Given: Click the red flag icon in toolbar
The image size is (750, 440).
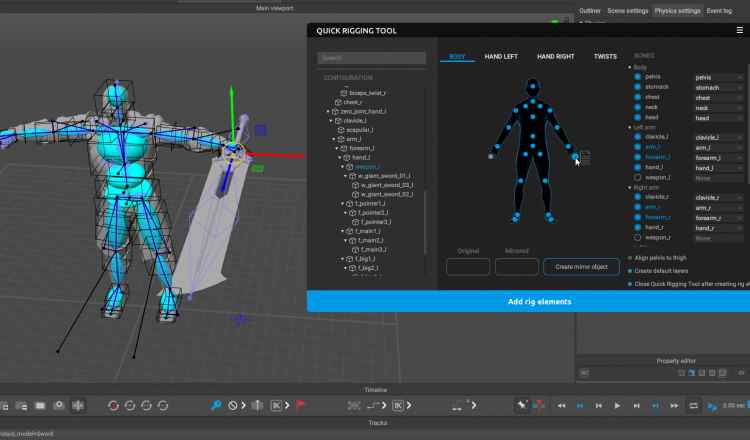Looking at the screenshot, I should tap(300, 406).
